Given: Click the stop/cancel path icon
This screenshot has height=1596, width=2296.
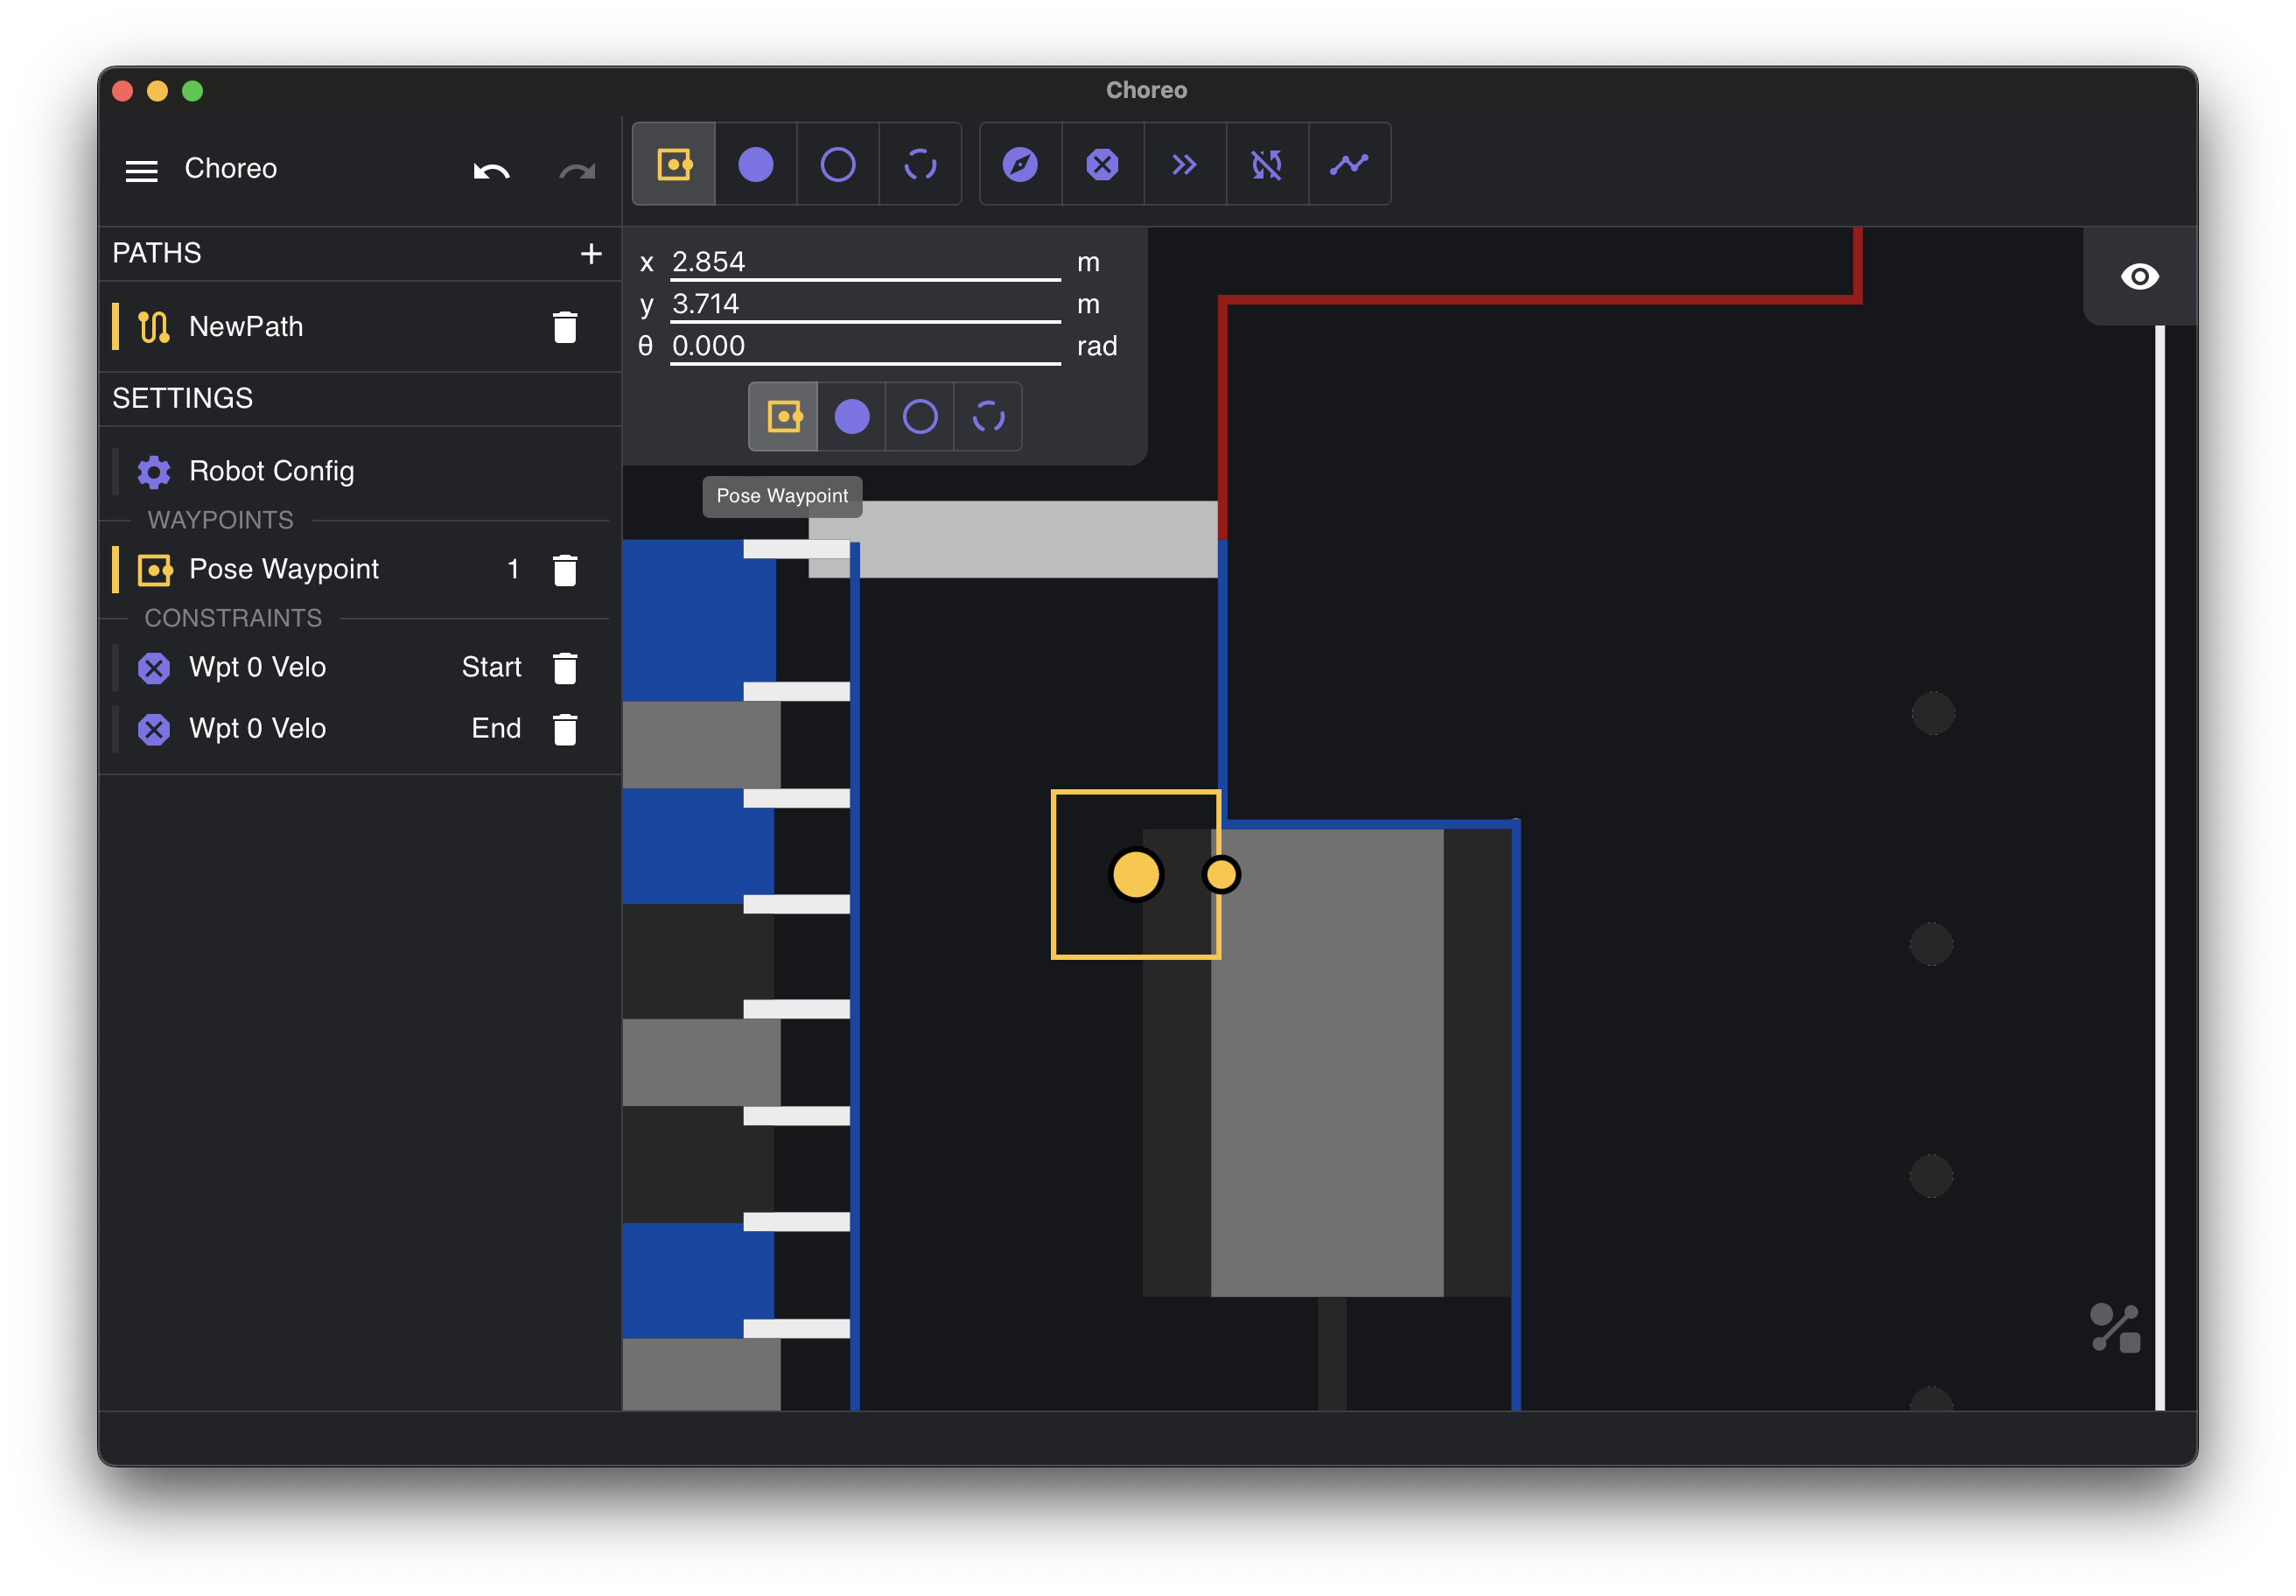Looking at the screenshot, I should (x=1101, y=164).
